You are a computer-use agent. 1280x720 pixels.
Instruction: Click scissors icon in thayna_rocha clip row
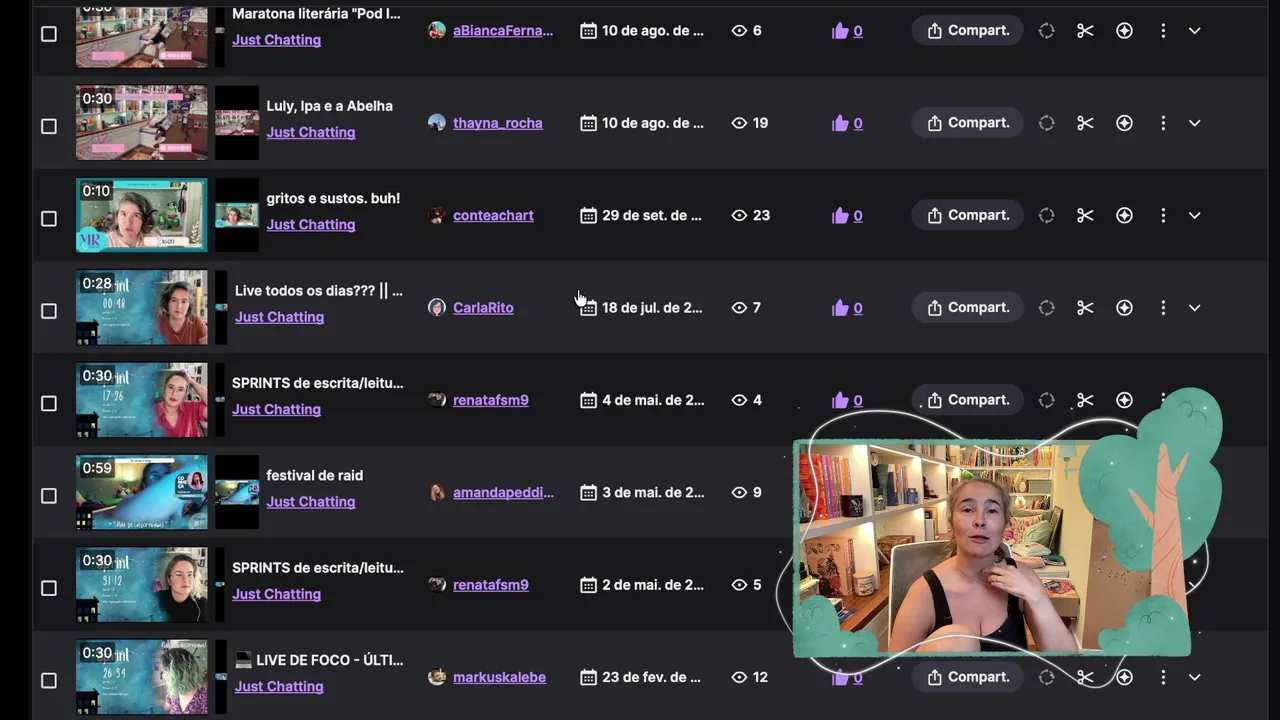click(x=1085, y=123)
